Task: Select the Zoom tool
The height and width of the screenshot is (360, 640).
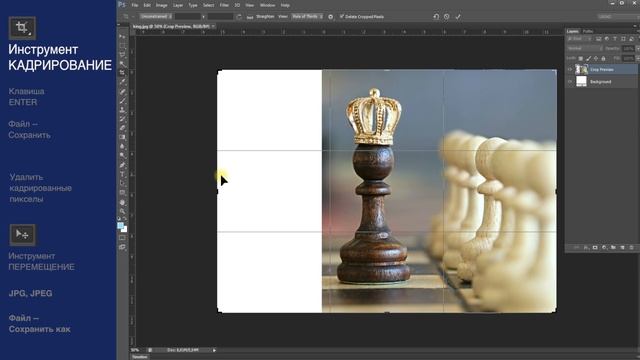Action: (x=122, y=211)
